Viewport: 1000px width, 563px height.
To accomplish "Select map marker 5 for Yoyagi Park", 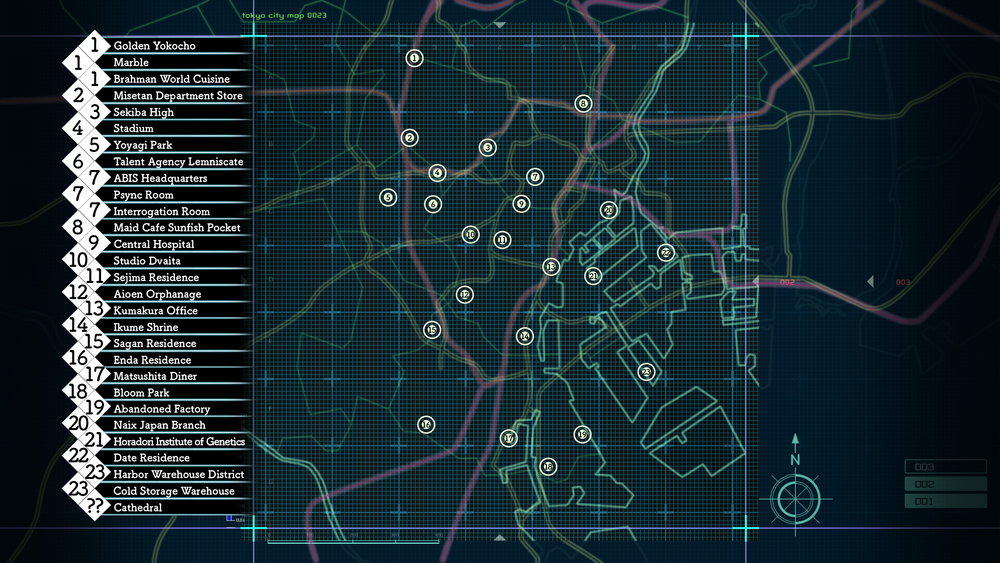I will point(388,198).
